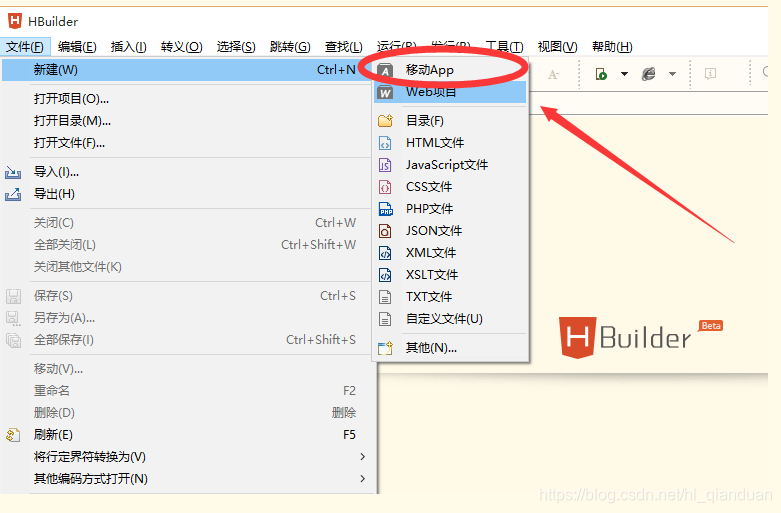Click the HBuilder logo in the title bar
Image resolution: width=781 pixels, height=513 pixels.
[x=15, y=21]
